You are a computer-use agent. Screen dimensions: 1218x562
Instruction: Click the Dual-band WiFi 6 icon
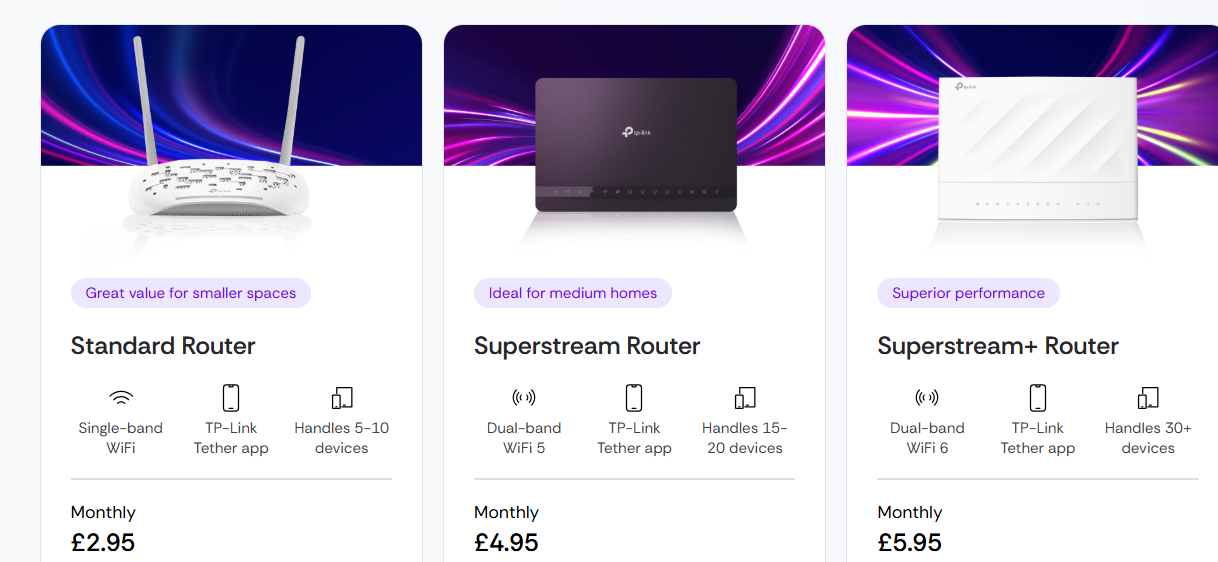coord(927,398)
